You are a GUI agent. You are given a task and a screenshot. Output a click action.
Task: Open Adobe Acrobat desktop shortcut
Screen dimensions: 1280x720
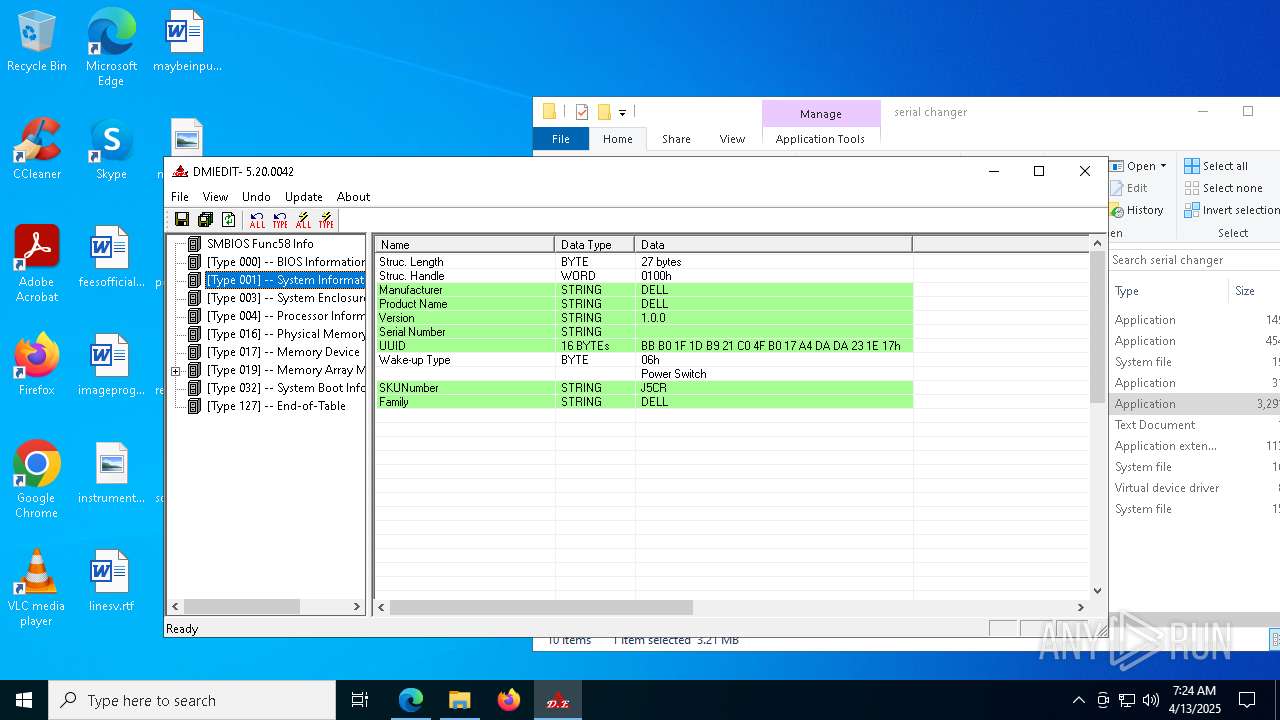(37, 263)
